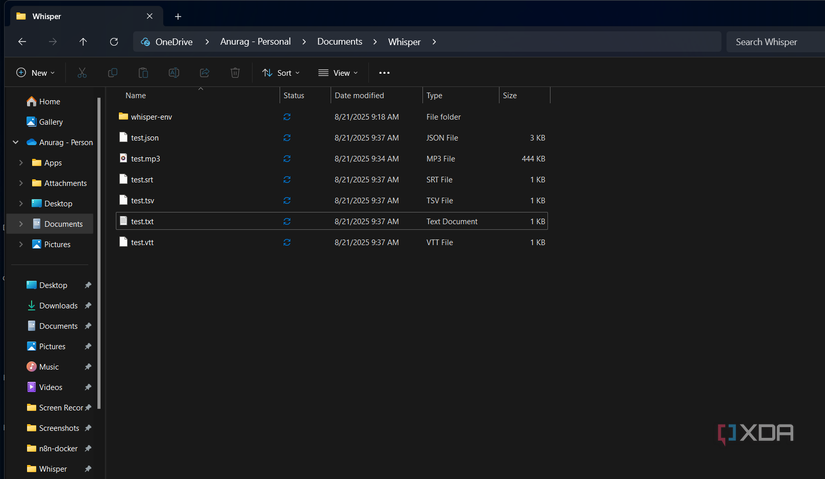The height and width of the screenshot is (479, 825).
Task: Open the Sort dropdown
Action: tap(280, 73)
